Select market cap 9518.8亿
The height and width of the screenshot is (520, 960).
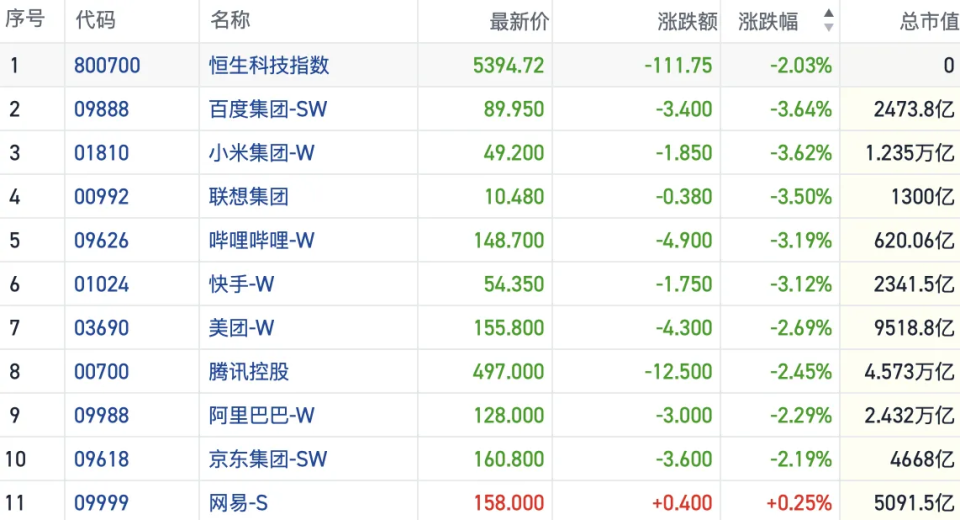coord(915,328)
